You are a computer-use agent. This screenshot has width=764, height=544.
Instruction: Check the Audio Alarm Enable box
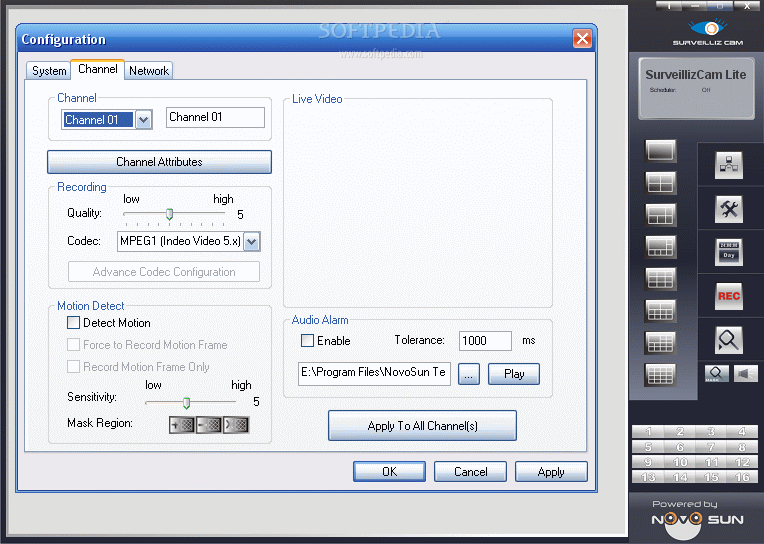pos(307,340)
